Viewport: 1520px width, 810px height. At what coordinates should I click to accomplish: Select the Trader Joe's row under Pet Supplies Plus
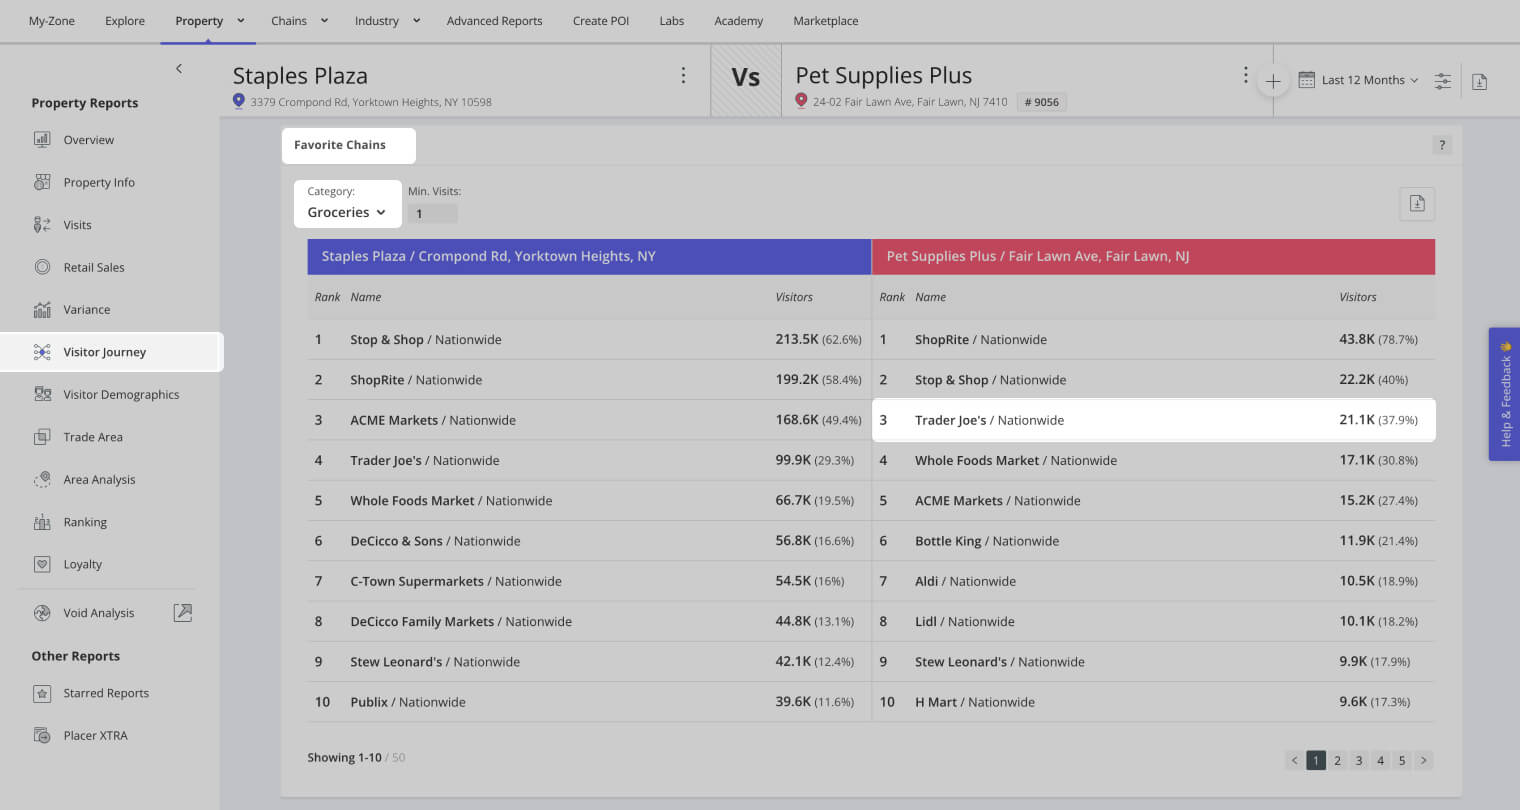pyautogui.click(x=1153, y=420)
